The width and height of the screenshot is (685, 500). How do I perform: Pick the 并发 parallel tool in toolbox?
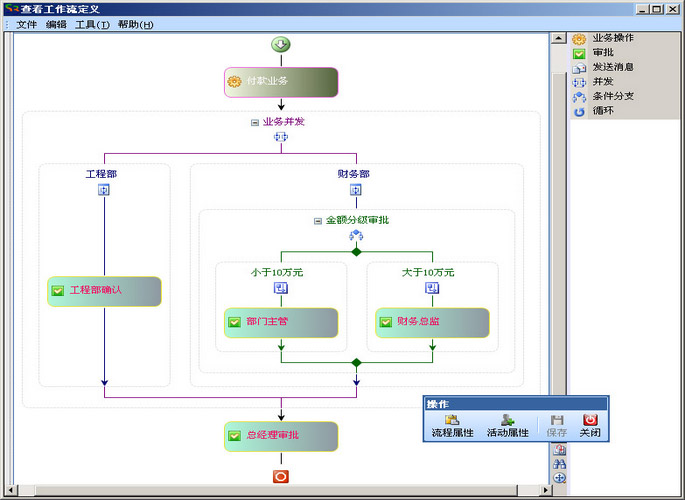coord(579,82)
